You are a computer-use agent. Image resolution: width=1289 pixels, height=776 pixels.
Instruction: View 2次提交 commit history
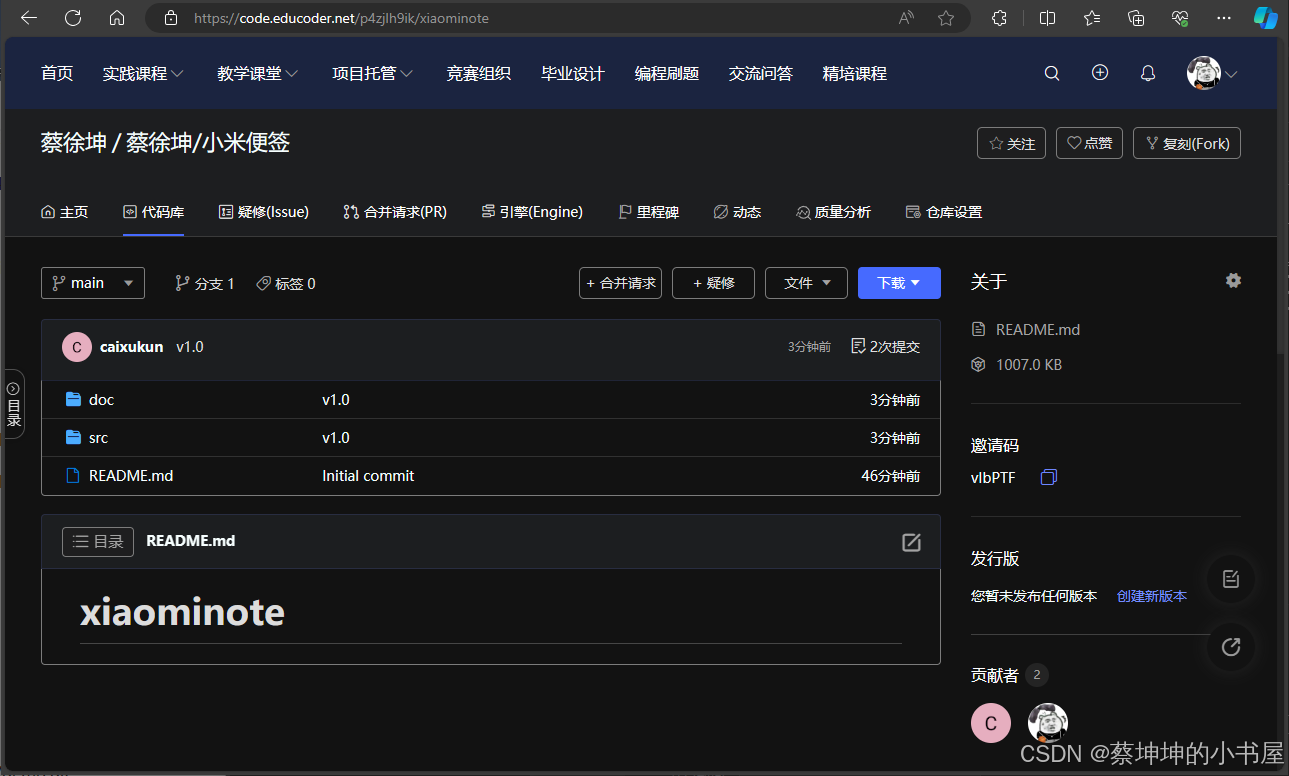(885, 347)
